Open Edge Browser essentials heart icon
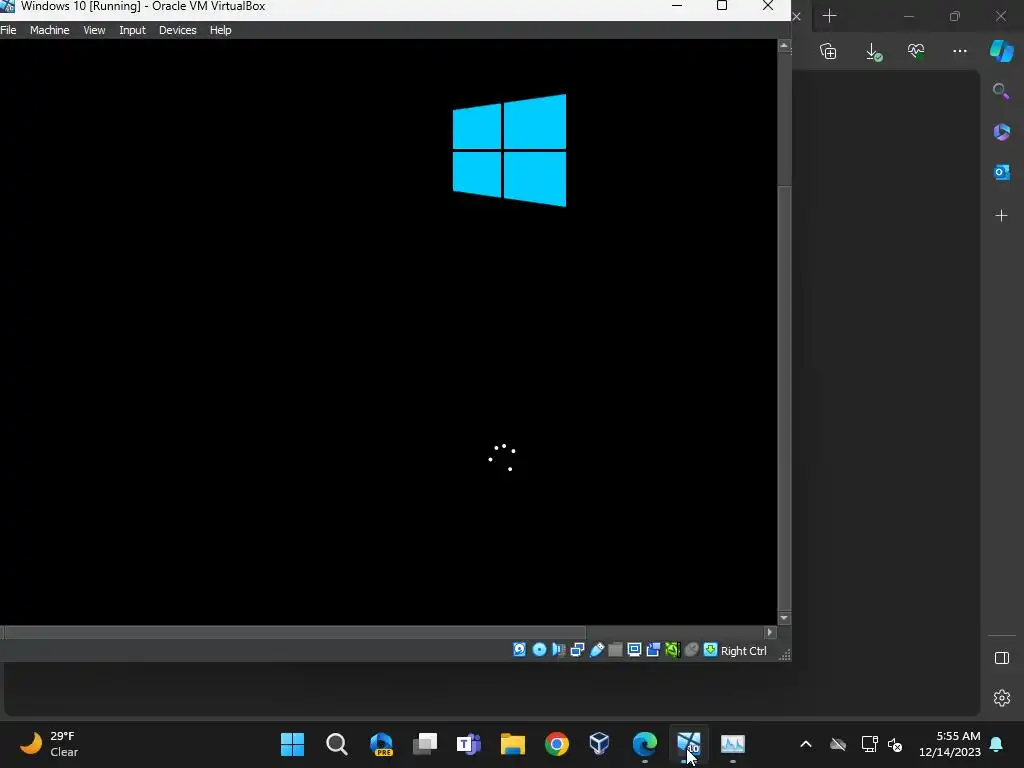 coord(916,51)
